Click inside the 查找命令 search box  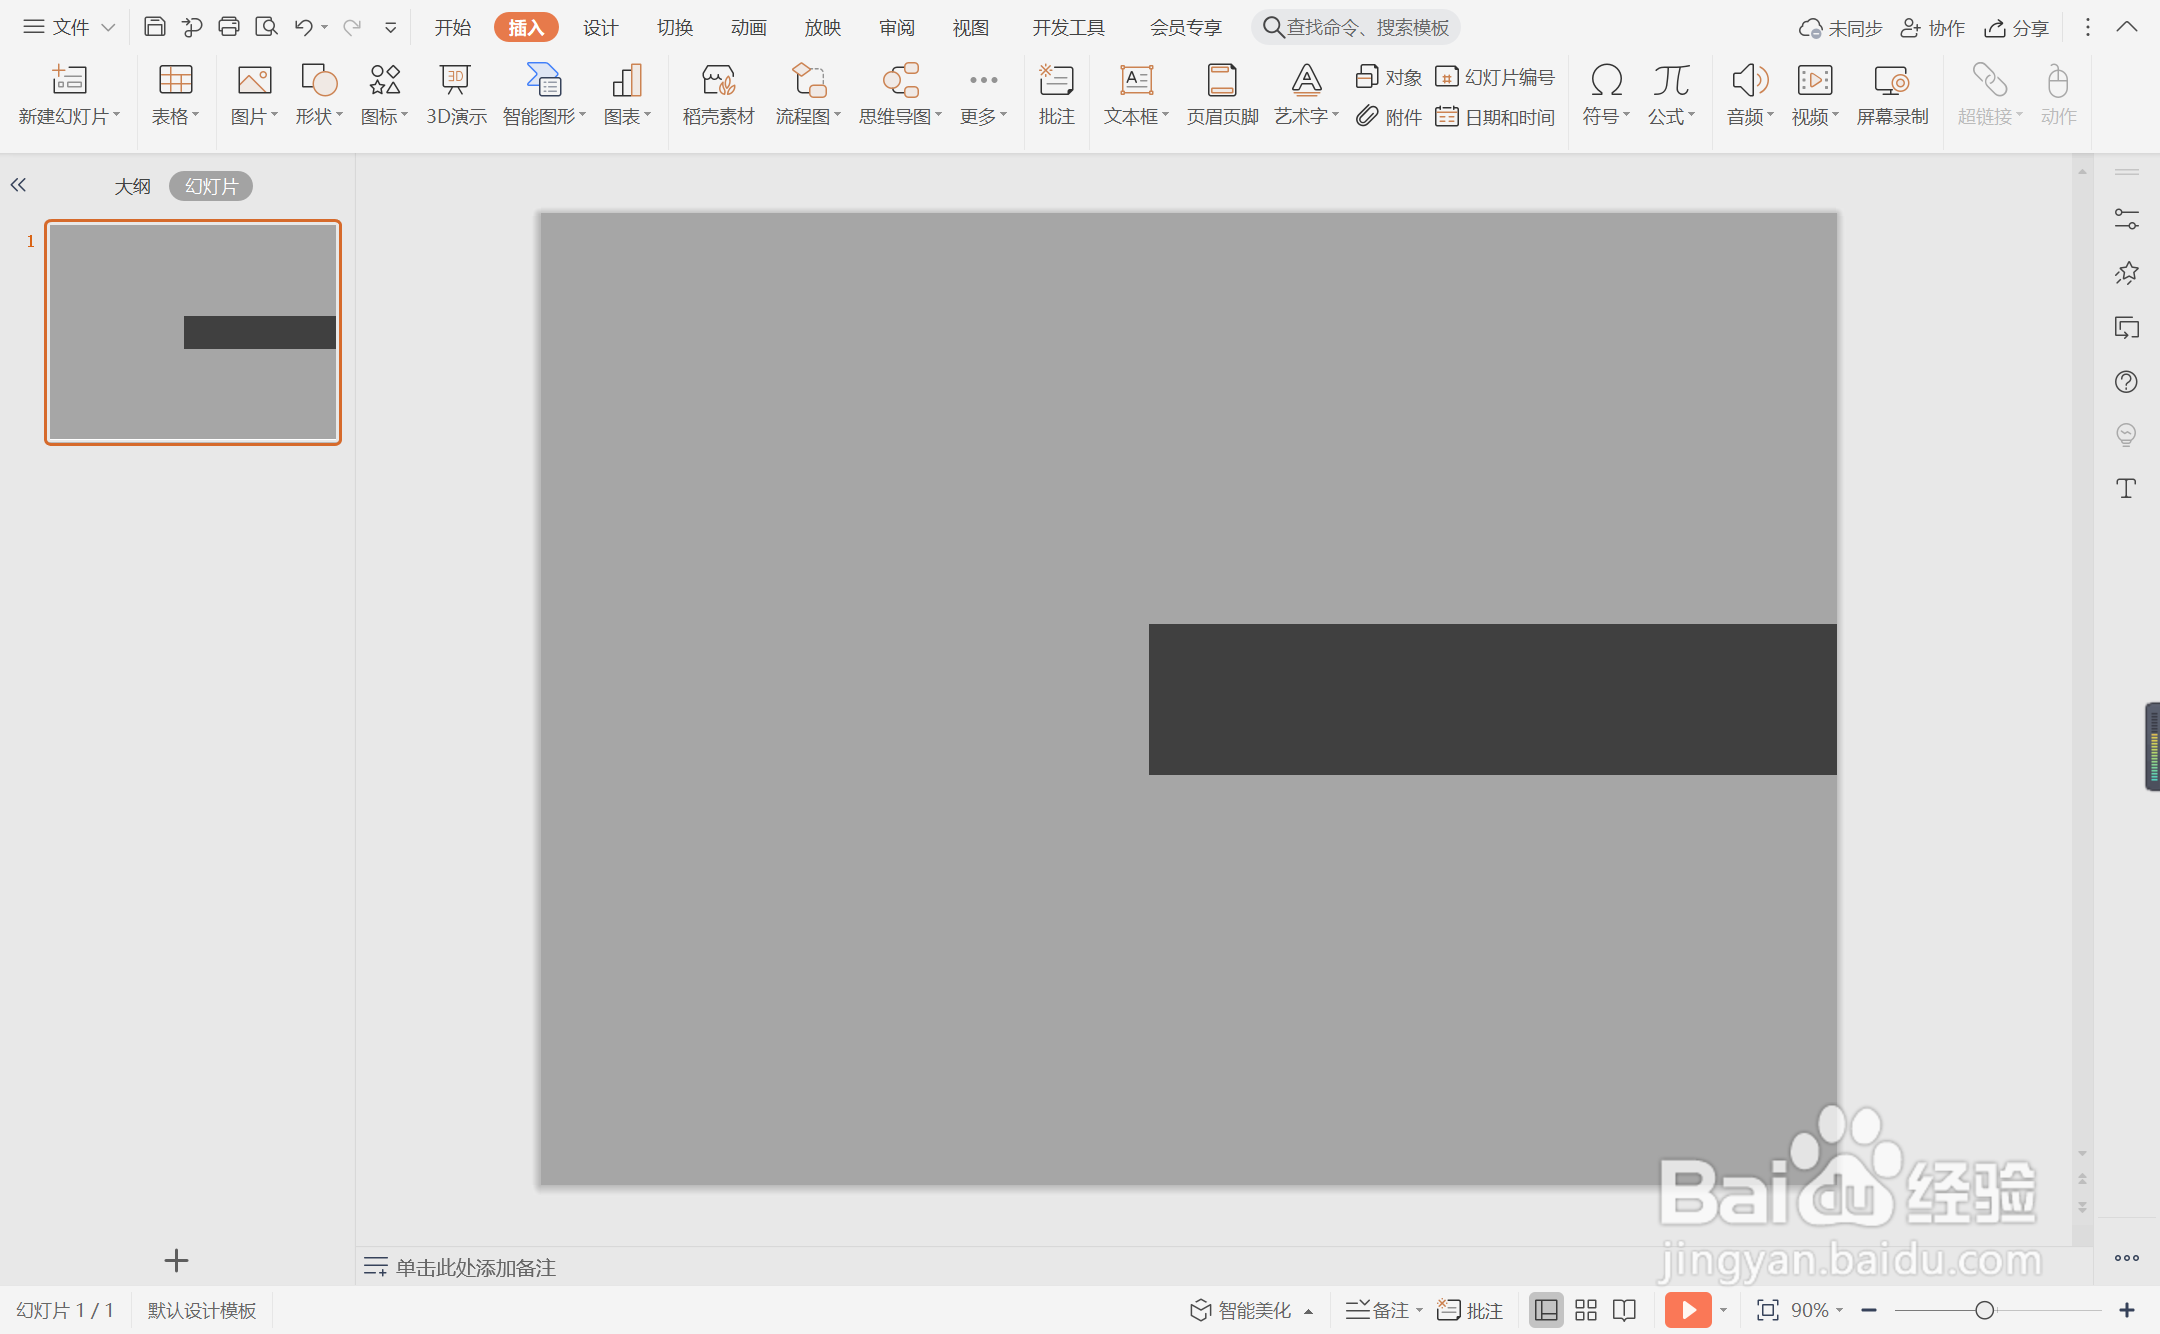1355,27
